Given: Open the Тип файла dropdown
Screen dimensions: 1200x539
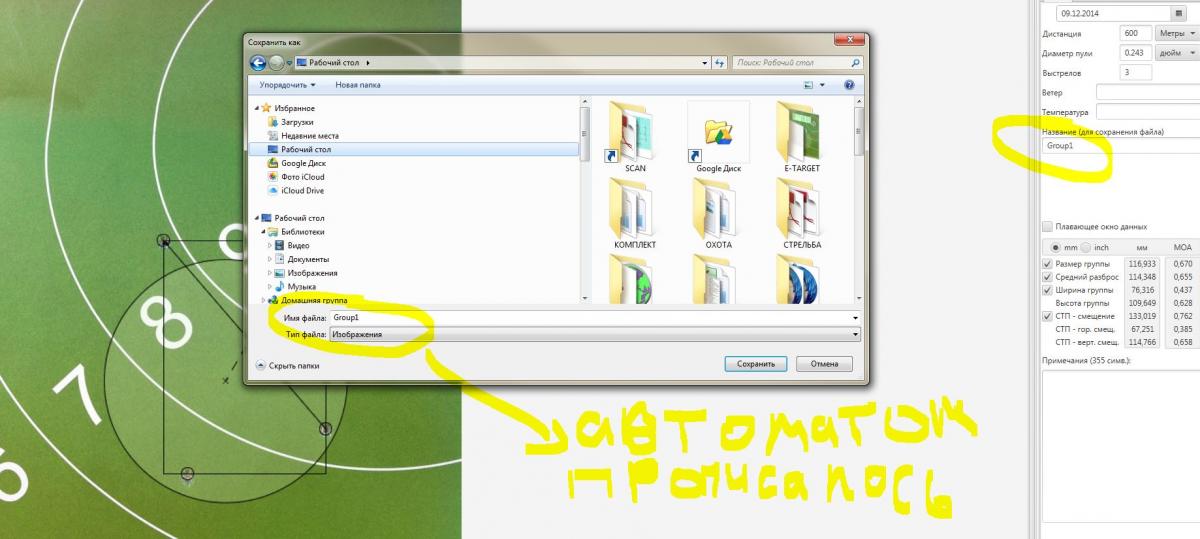Looking at the screenshot, I should point(594,335).
